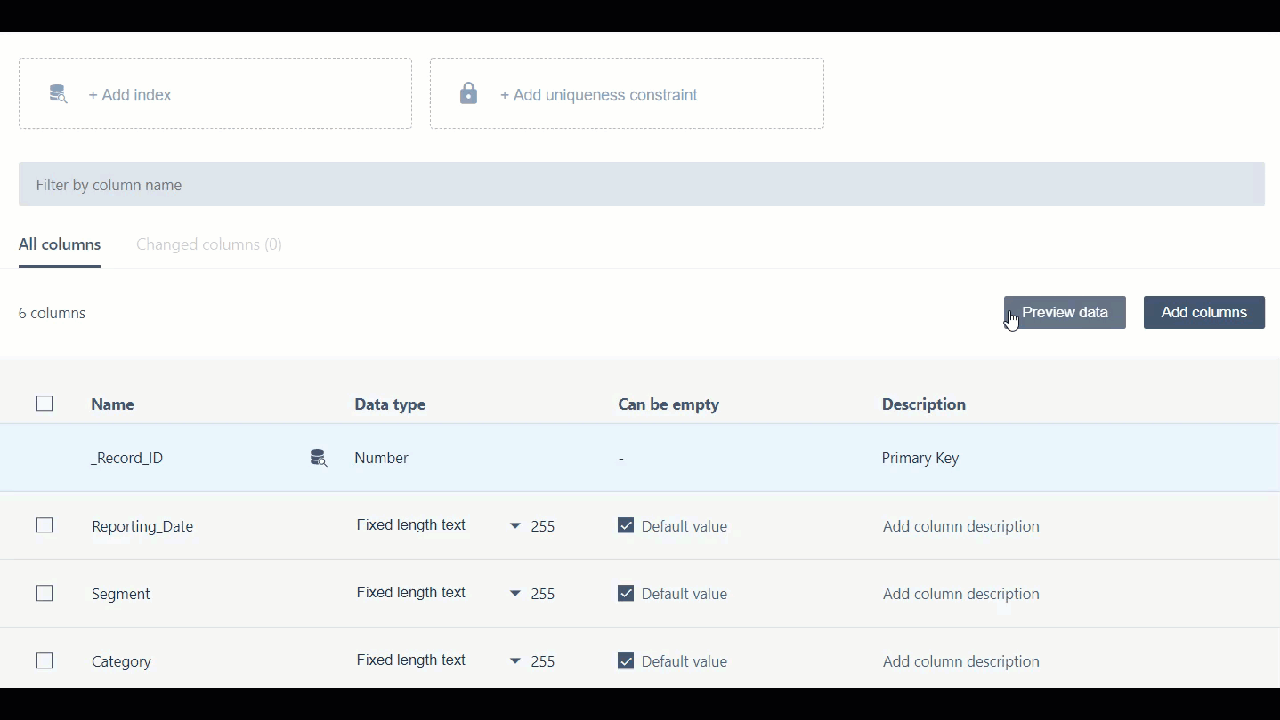This screenshot has width=1280, height=720.
Task: Open the Changed columns (0) tab
Action: click(x=209, y=244)
